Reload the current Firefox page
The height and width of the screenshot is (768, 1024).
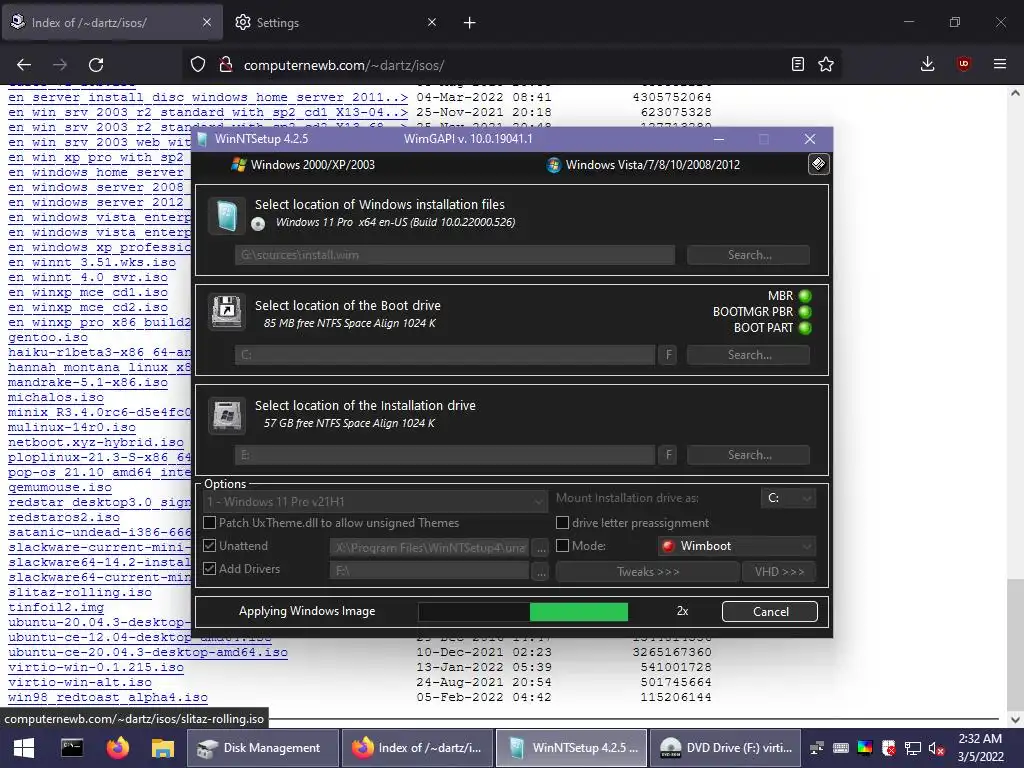[x=96, y=65]
